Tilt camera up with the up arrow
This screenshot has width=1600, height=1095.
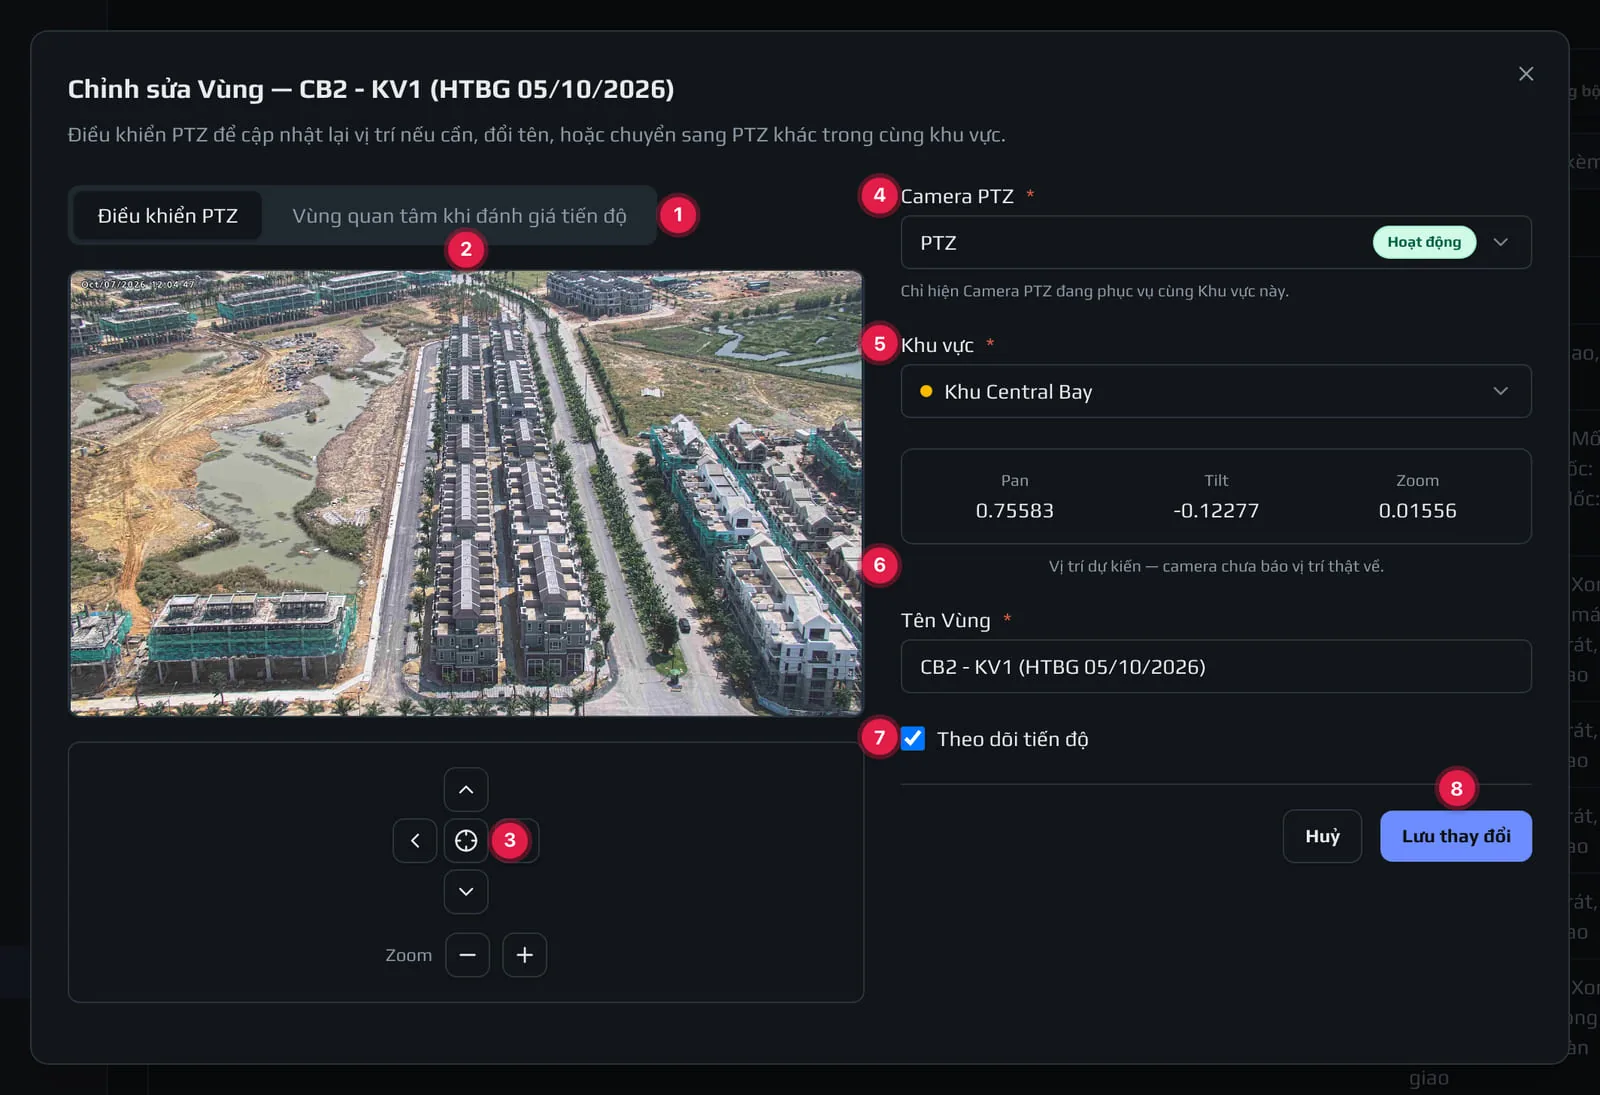(466, 790)
